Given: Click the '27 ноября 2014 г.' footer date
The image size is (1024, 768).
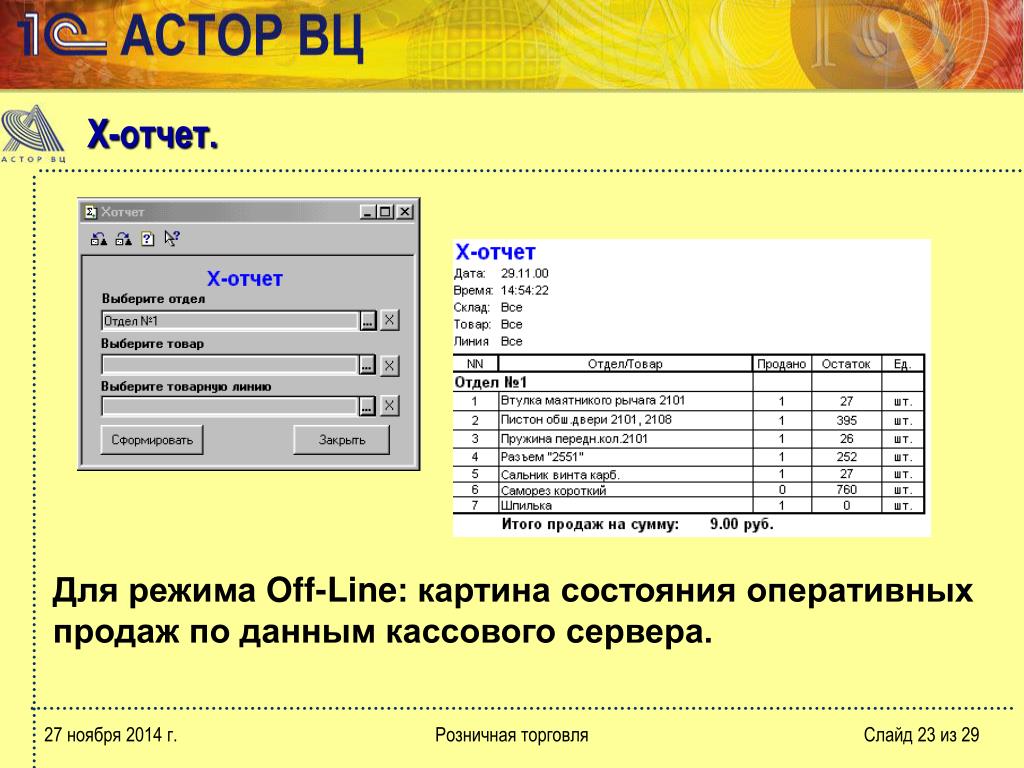Looking at the screenshot, I should pyautogui.click(x=110, y=735).
